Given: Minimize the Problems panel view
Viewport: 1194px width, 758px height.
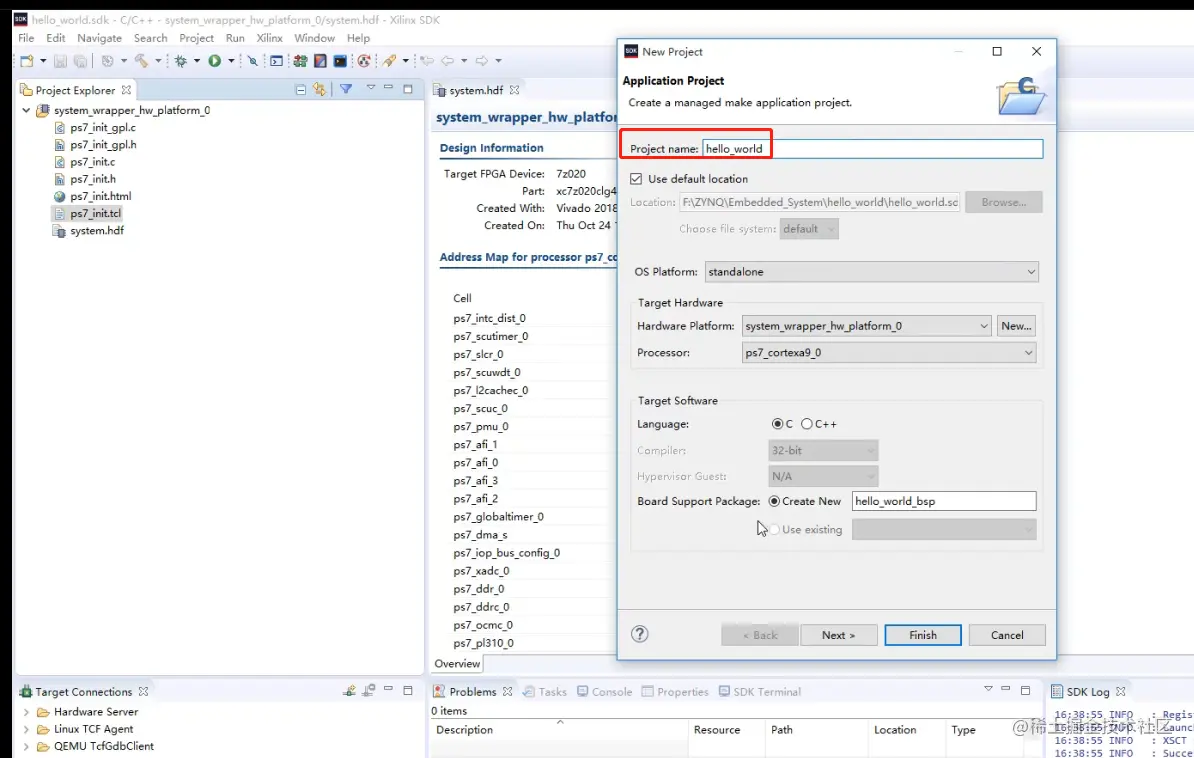Looking at the screenshot, I should [1005, 689].
